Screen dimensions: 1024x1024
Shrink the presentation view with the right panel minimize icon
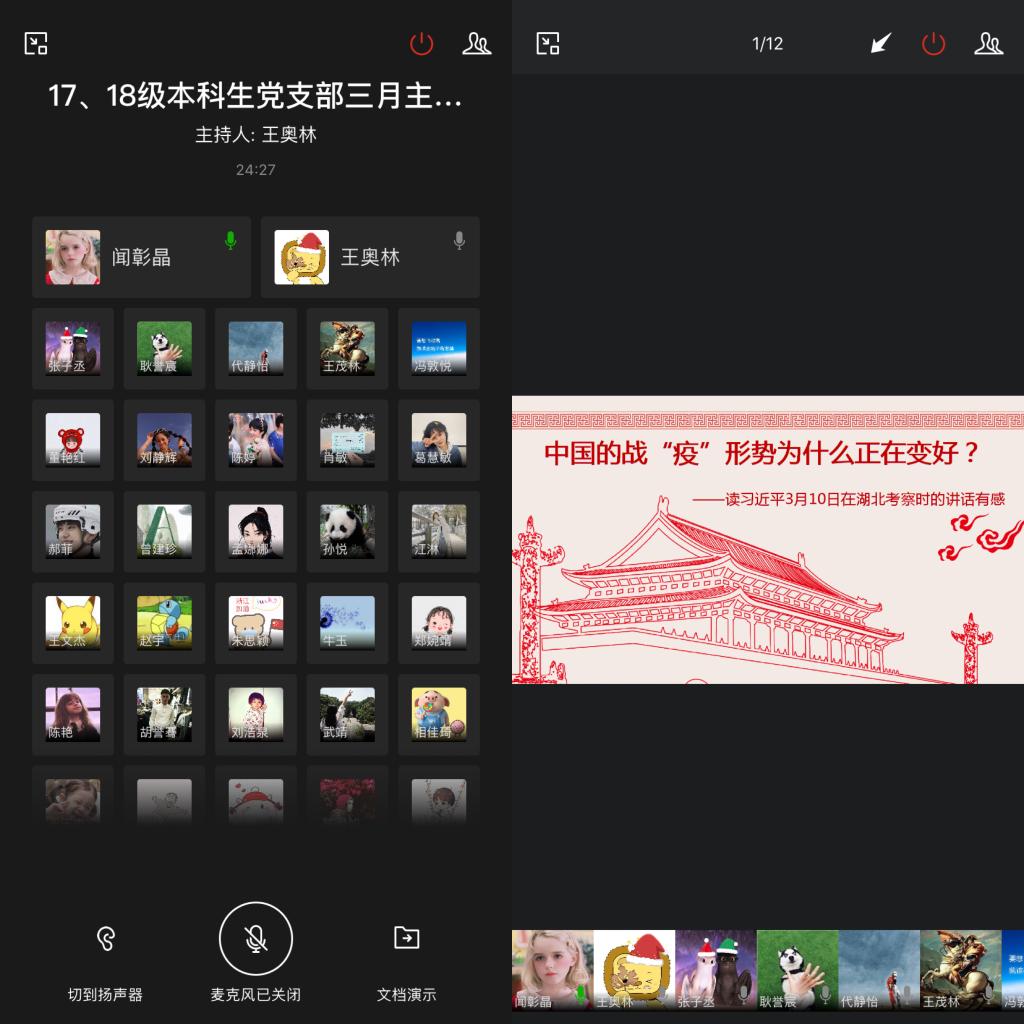pyautogui.click(x=548, y=44)
